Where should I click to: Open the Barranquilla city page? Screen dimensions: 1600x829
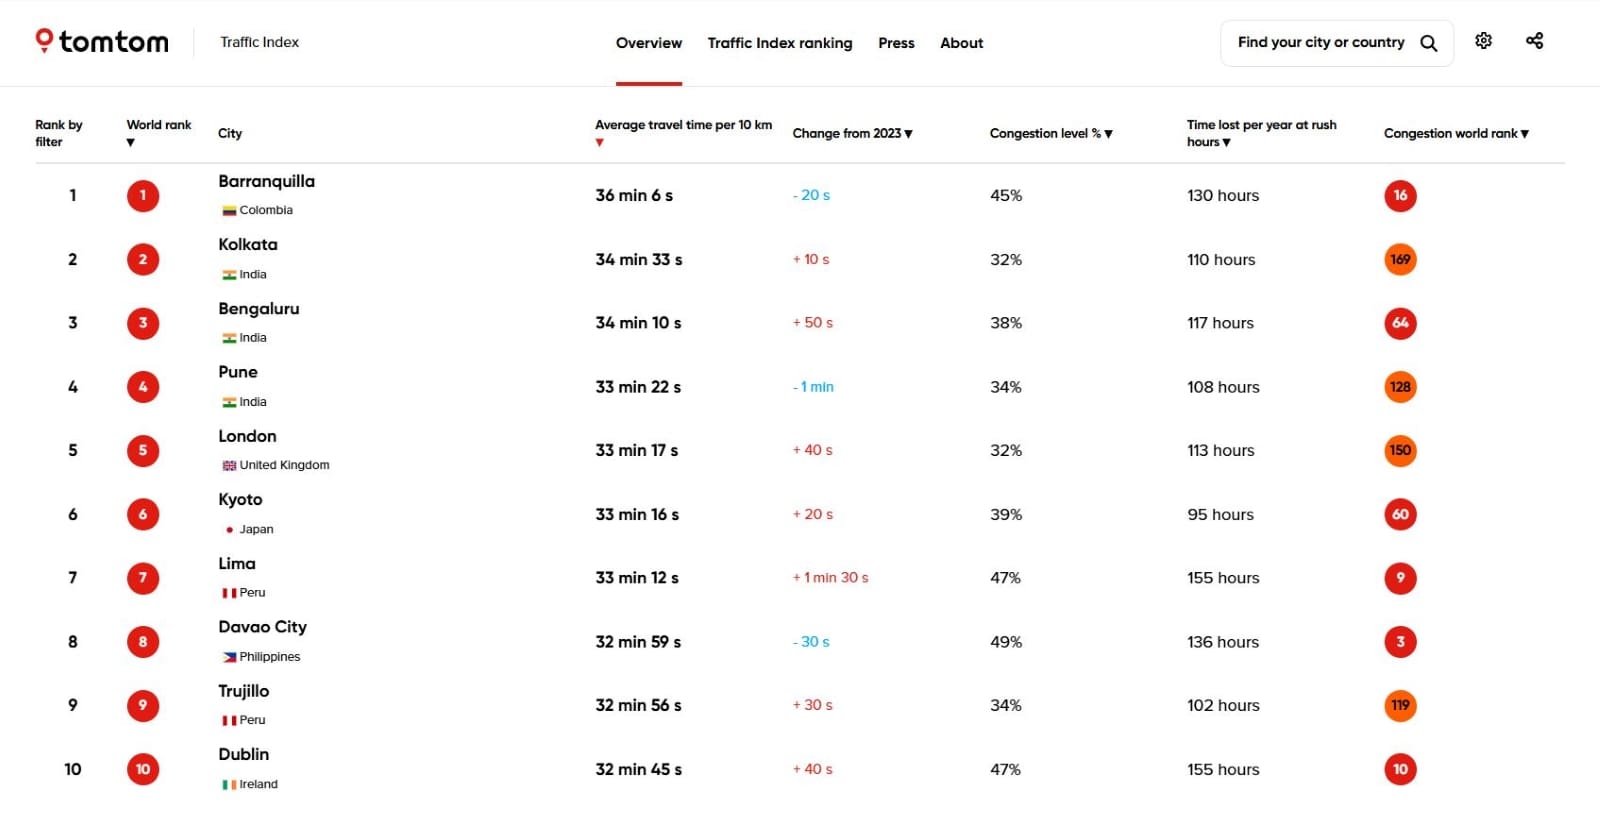tap(266, 181)
